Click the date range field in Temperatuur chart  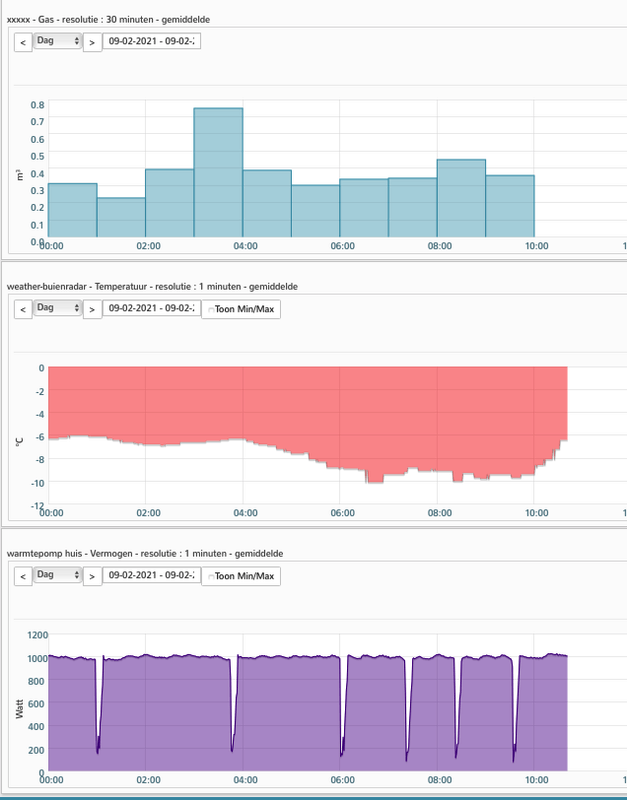click(152, 308)
